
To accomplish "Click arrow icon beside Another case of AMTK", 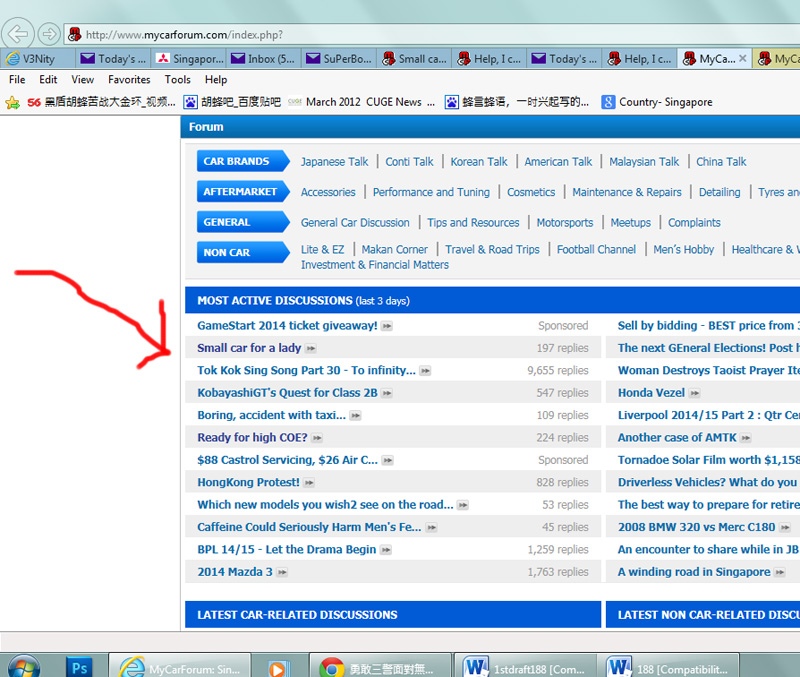I will pyautogui.click(x=746, y=438).
